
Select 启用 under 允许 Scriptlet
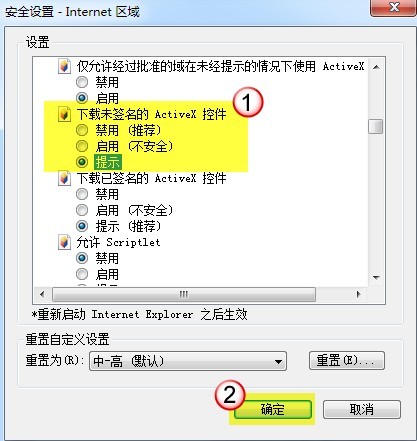(82, 274)
